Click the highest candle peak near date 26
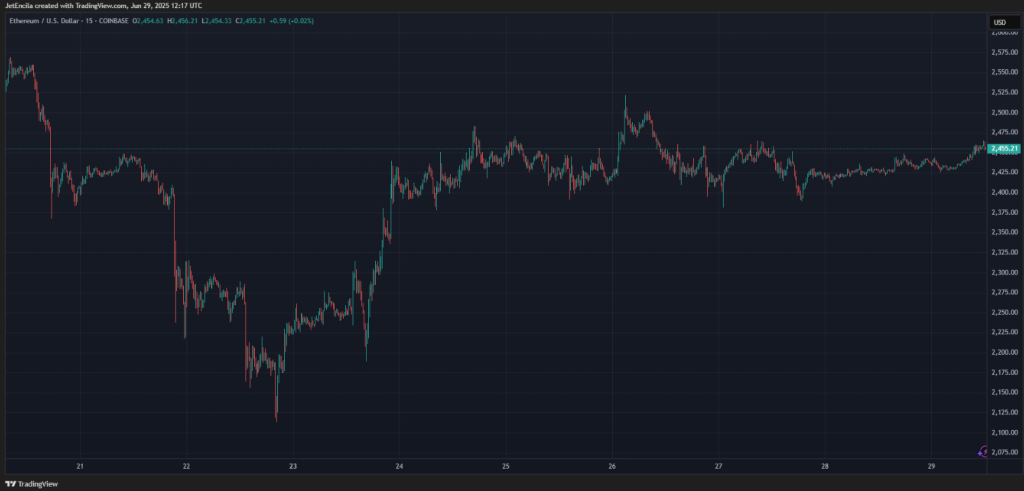The image size is (1024, 491). [625, 98]
